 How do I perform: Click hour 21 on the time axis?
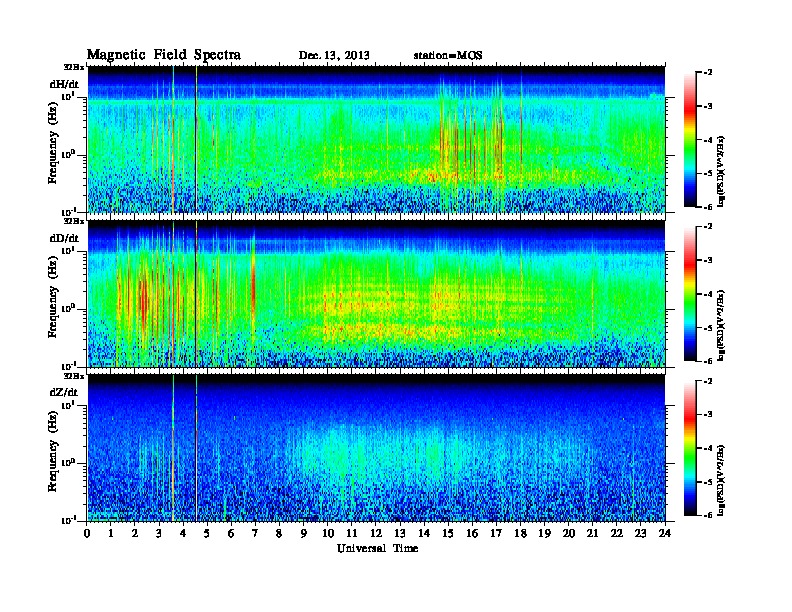pos(592,534)
